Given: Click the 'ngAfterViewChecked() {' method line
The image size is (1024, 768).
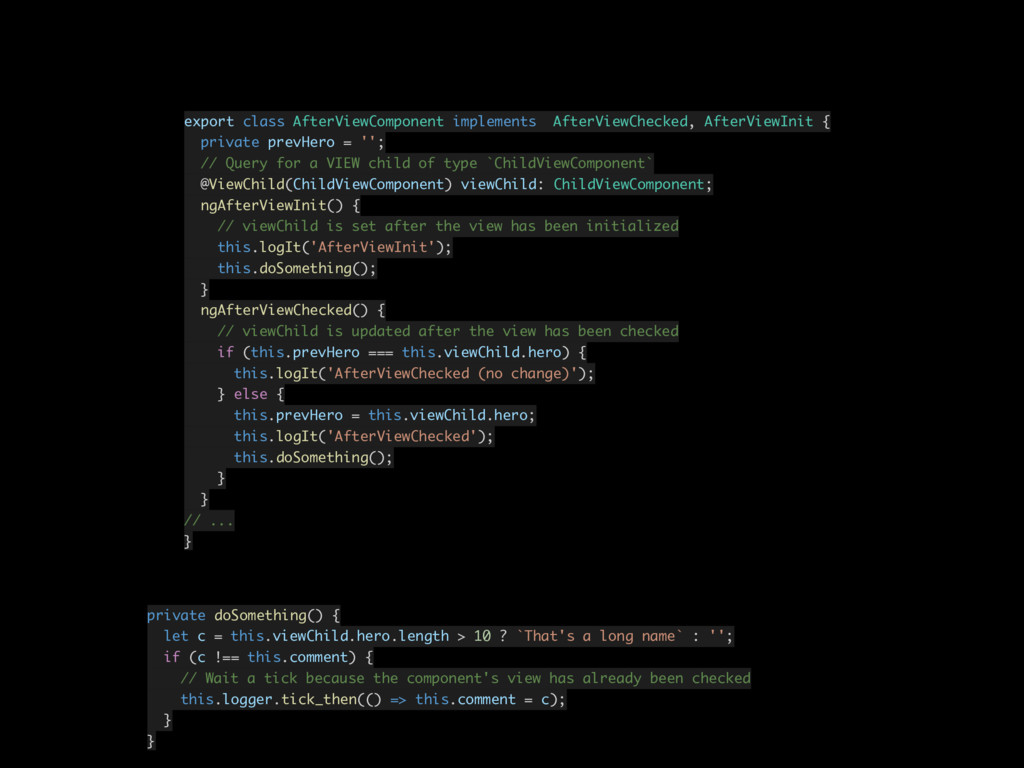Looking at the screenshot, I should (x=293, y=310).
